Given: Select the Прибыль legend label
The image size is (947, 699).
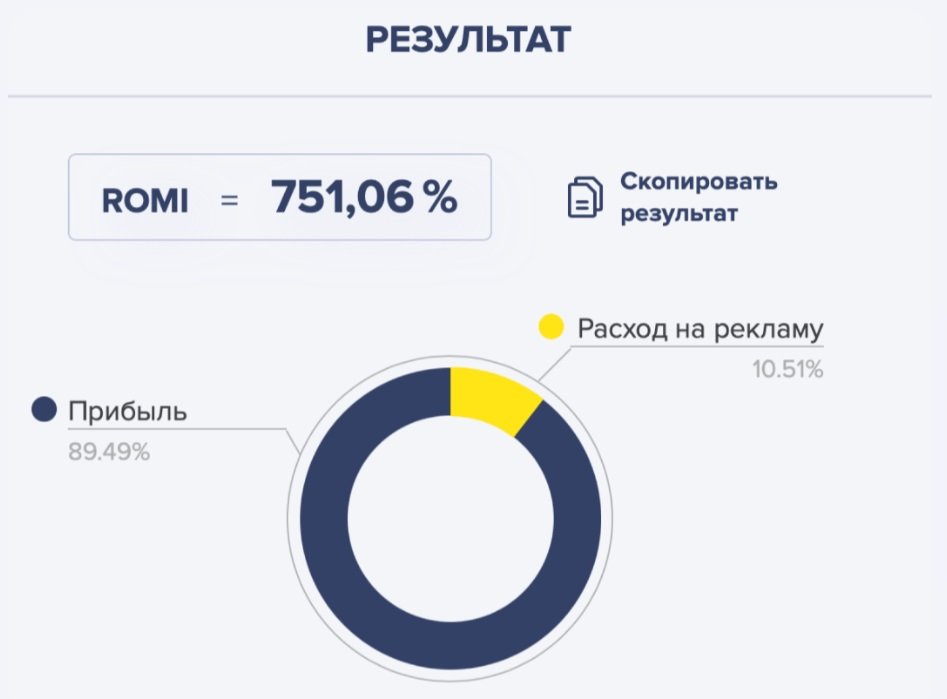Looking at the screenshot, I should pos(127,411).
